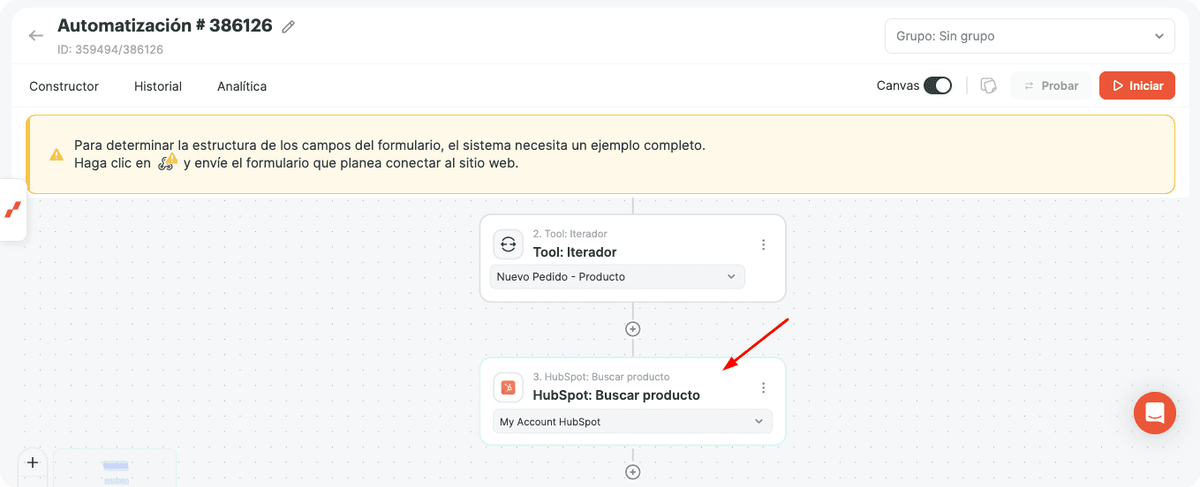Click the copy automation icon
1200x487 pixels.
pos(989,86)
